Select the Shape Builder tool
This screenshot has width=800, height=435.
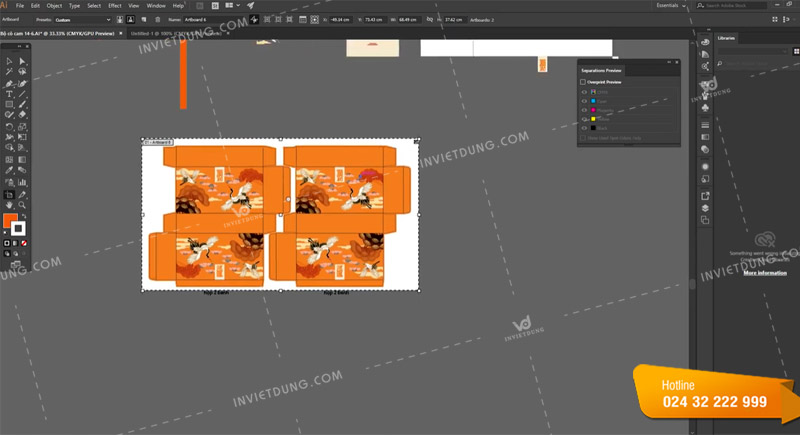tap(9, 147)
